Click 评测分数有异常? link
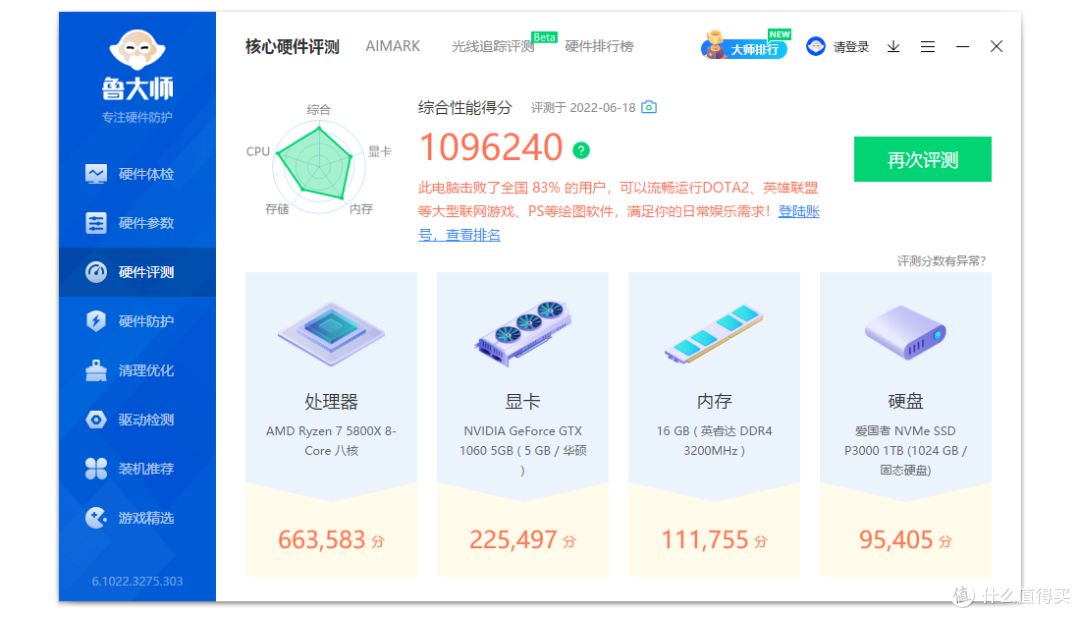1080x618 pixels. click(x=941, y=260)
